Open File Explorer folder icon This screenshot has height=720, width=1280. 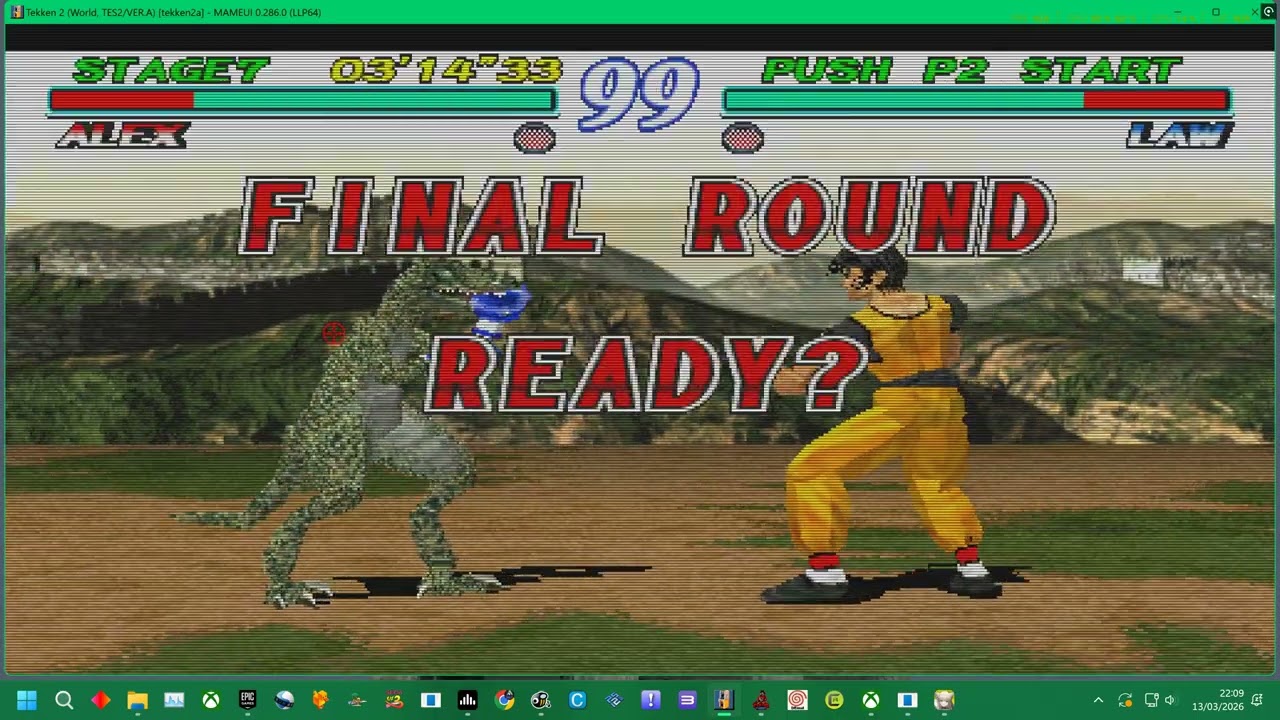click(x=137, y=700)
